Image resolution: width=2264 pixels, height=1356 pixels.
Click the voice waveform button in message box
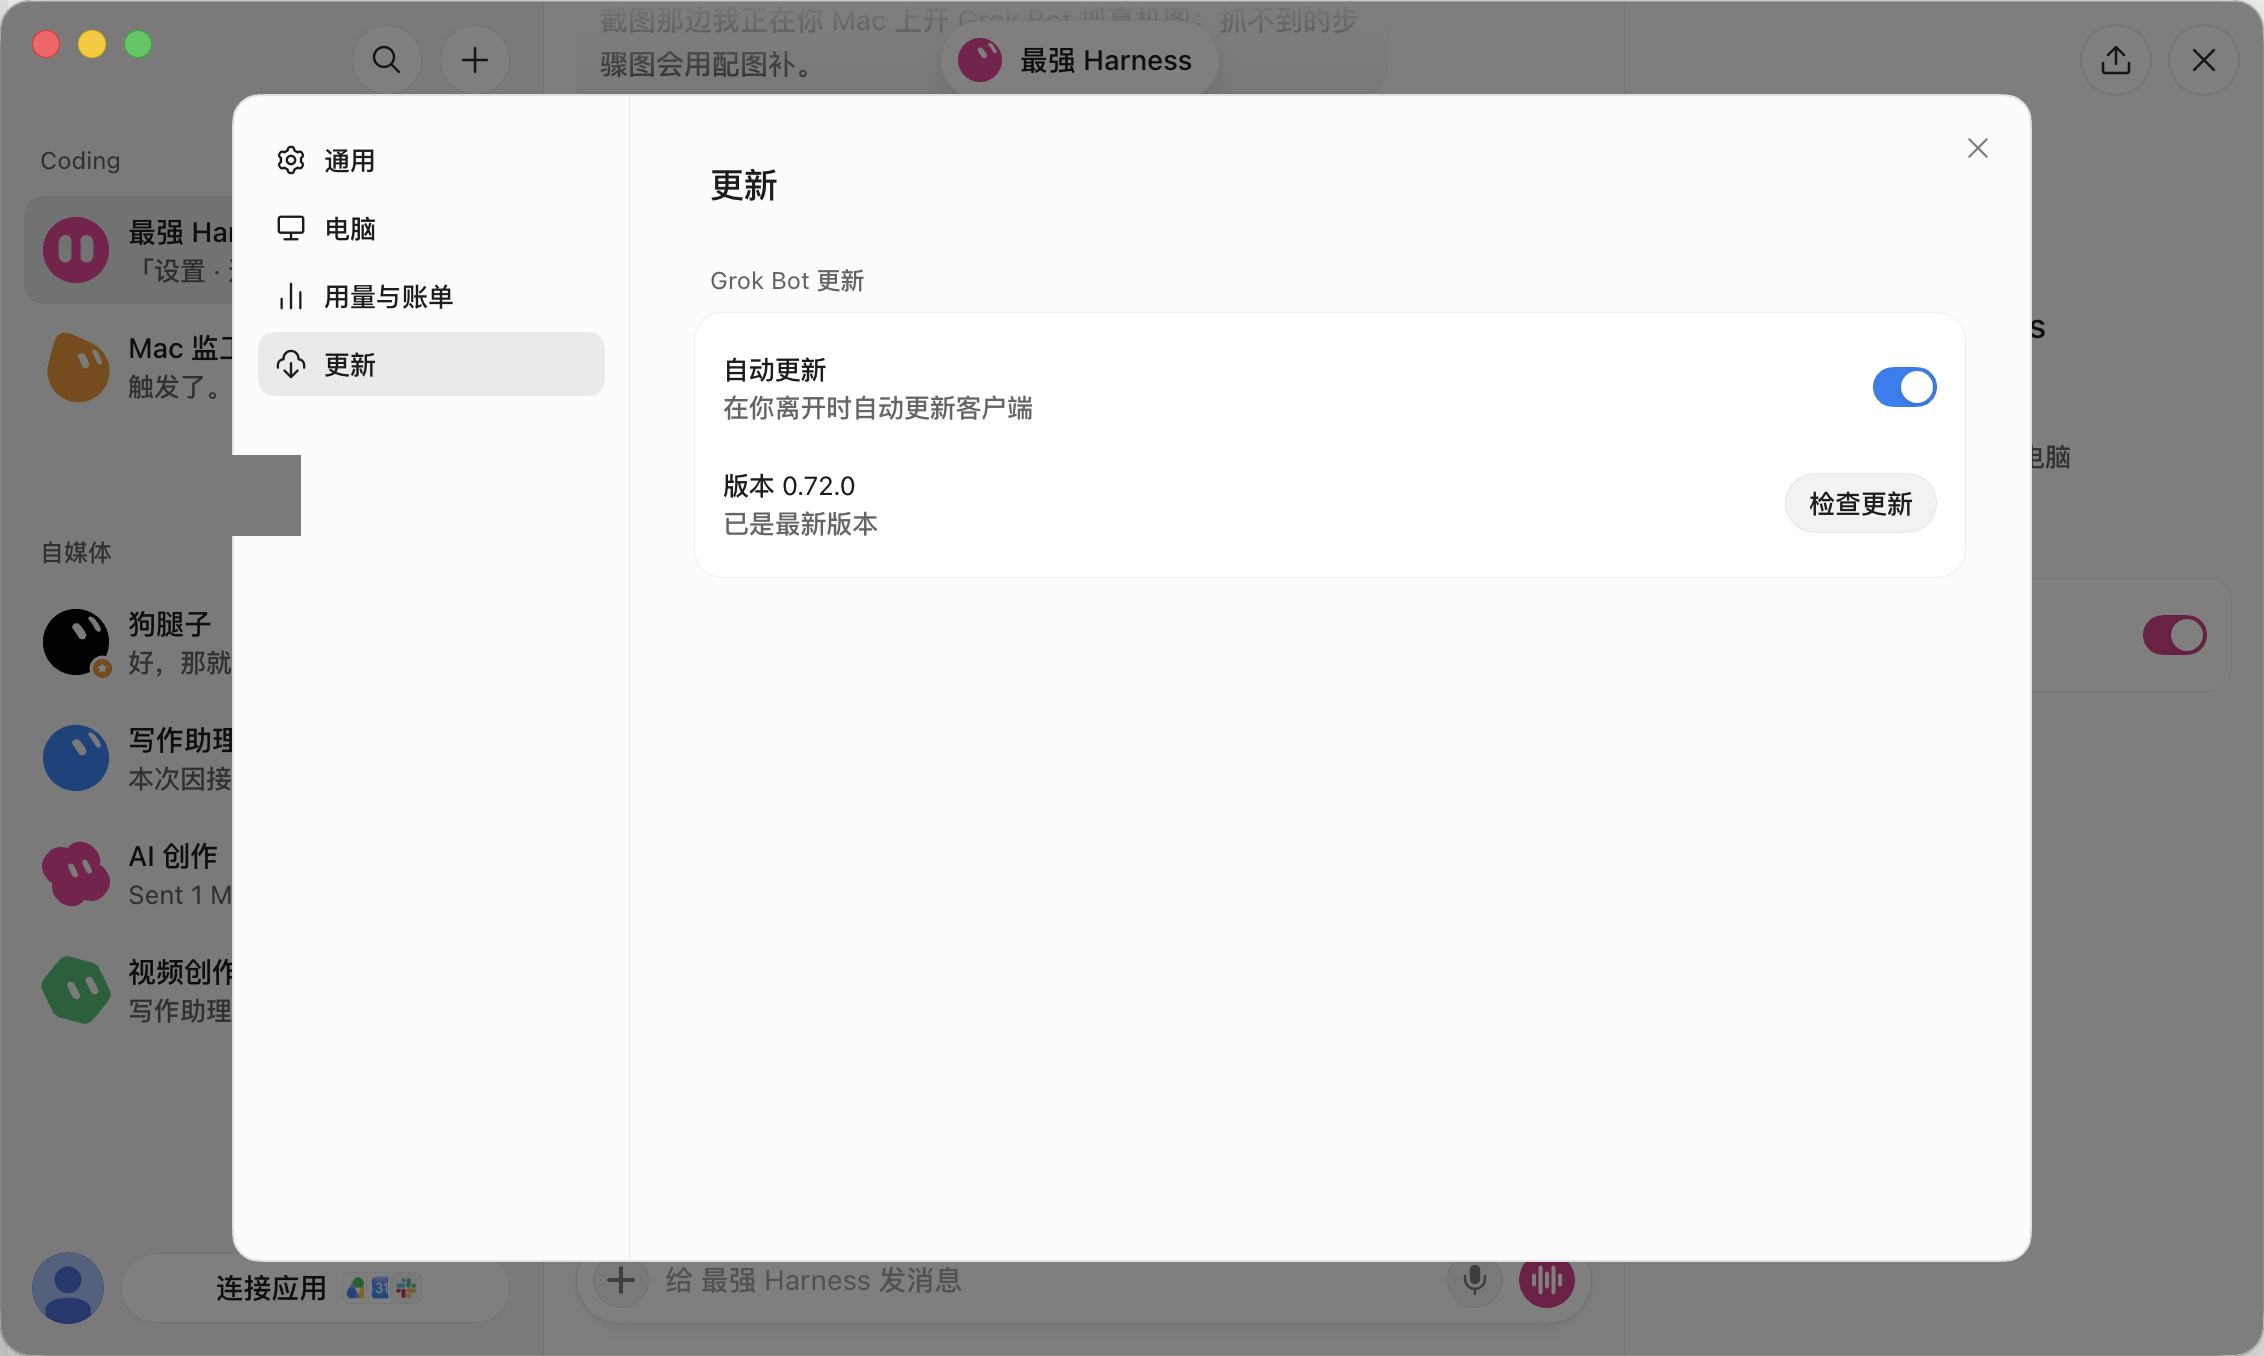(x=1546, y=1280)
